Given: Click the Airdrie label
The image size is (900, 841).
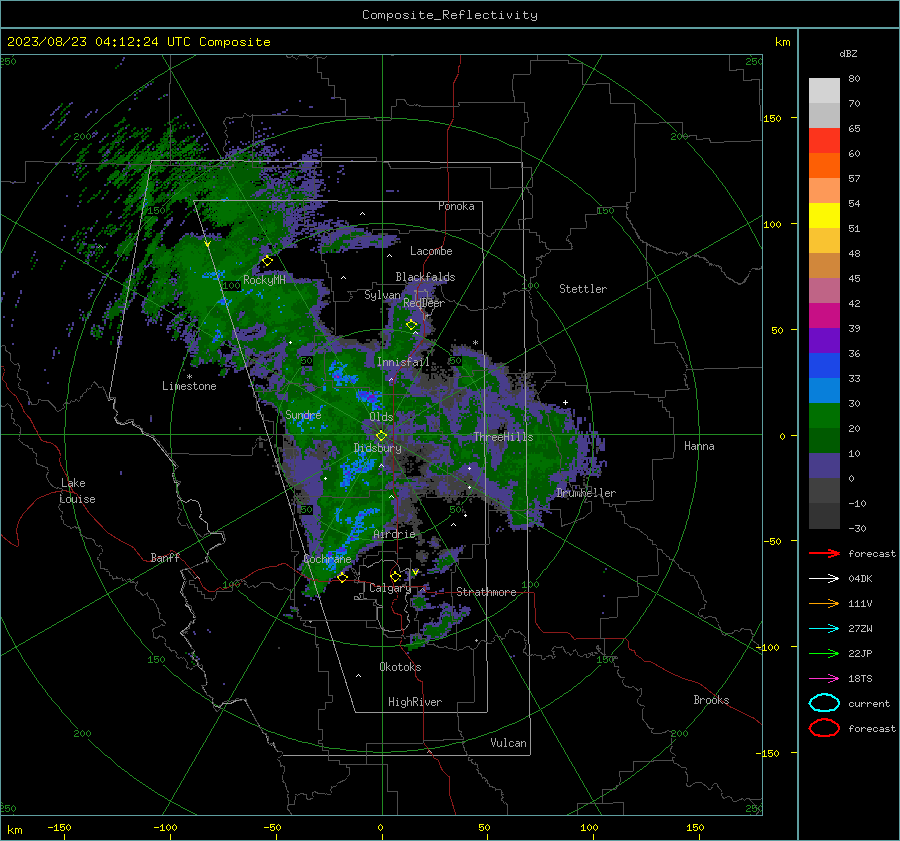Looking at the screenshot, I should tap(394, 534).
